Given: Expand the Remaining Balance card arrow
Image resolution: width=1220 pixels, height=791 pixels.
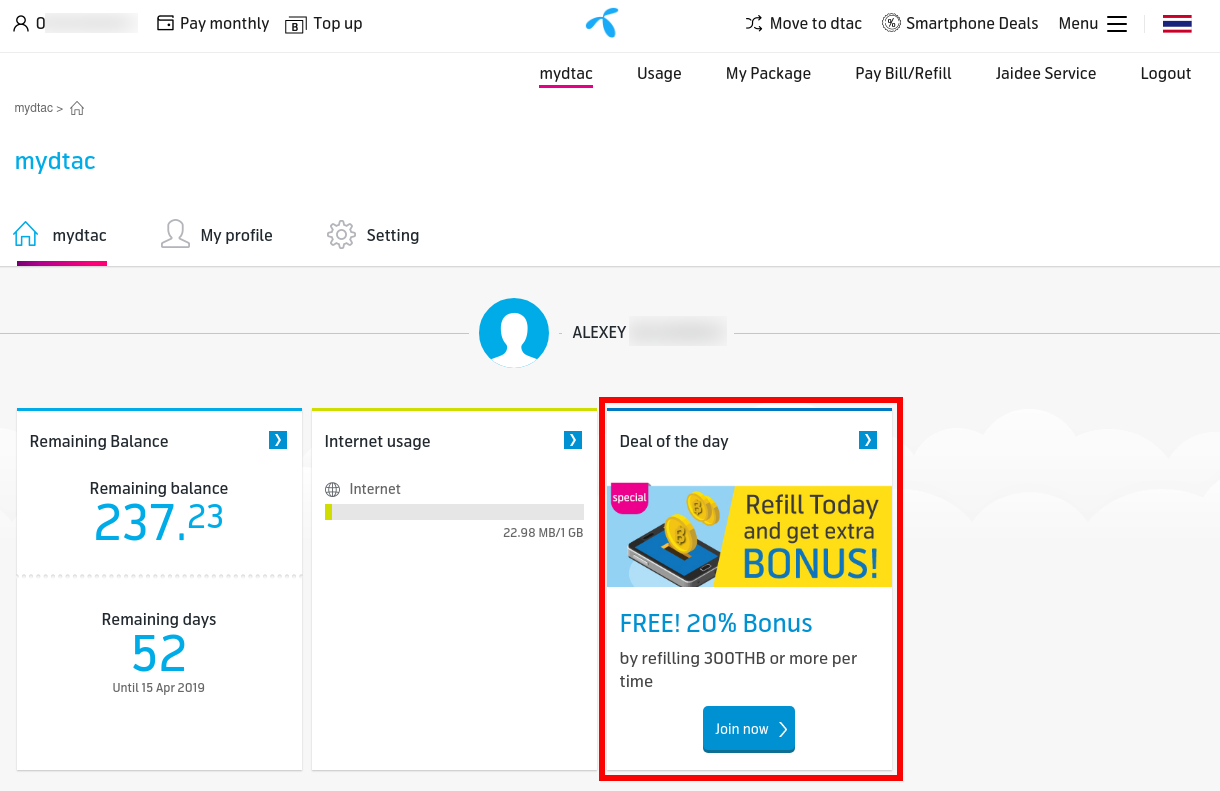Looking at the screenshot, I should [x=278, y=440].
